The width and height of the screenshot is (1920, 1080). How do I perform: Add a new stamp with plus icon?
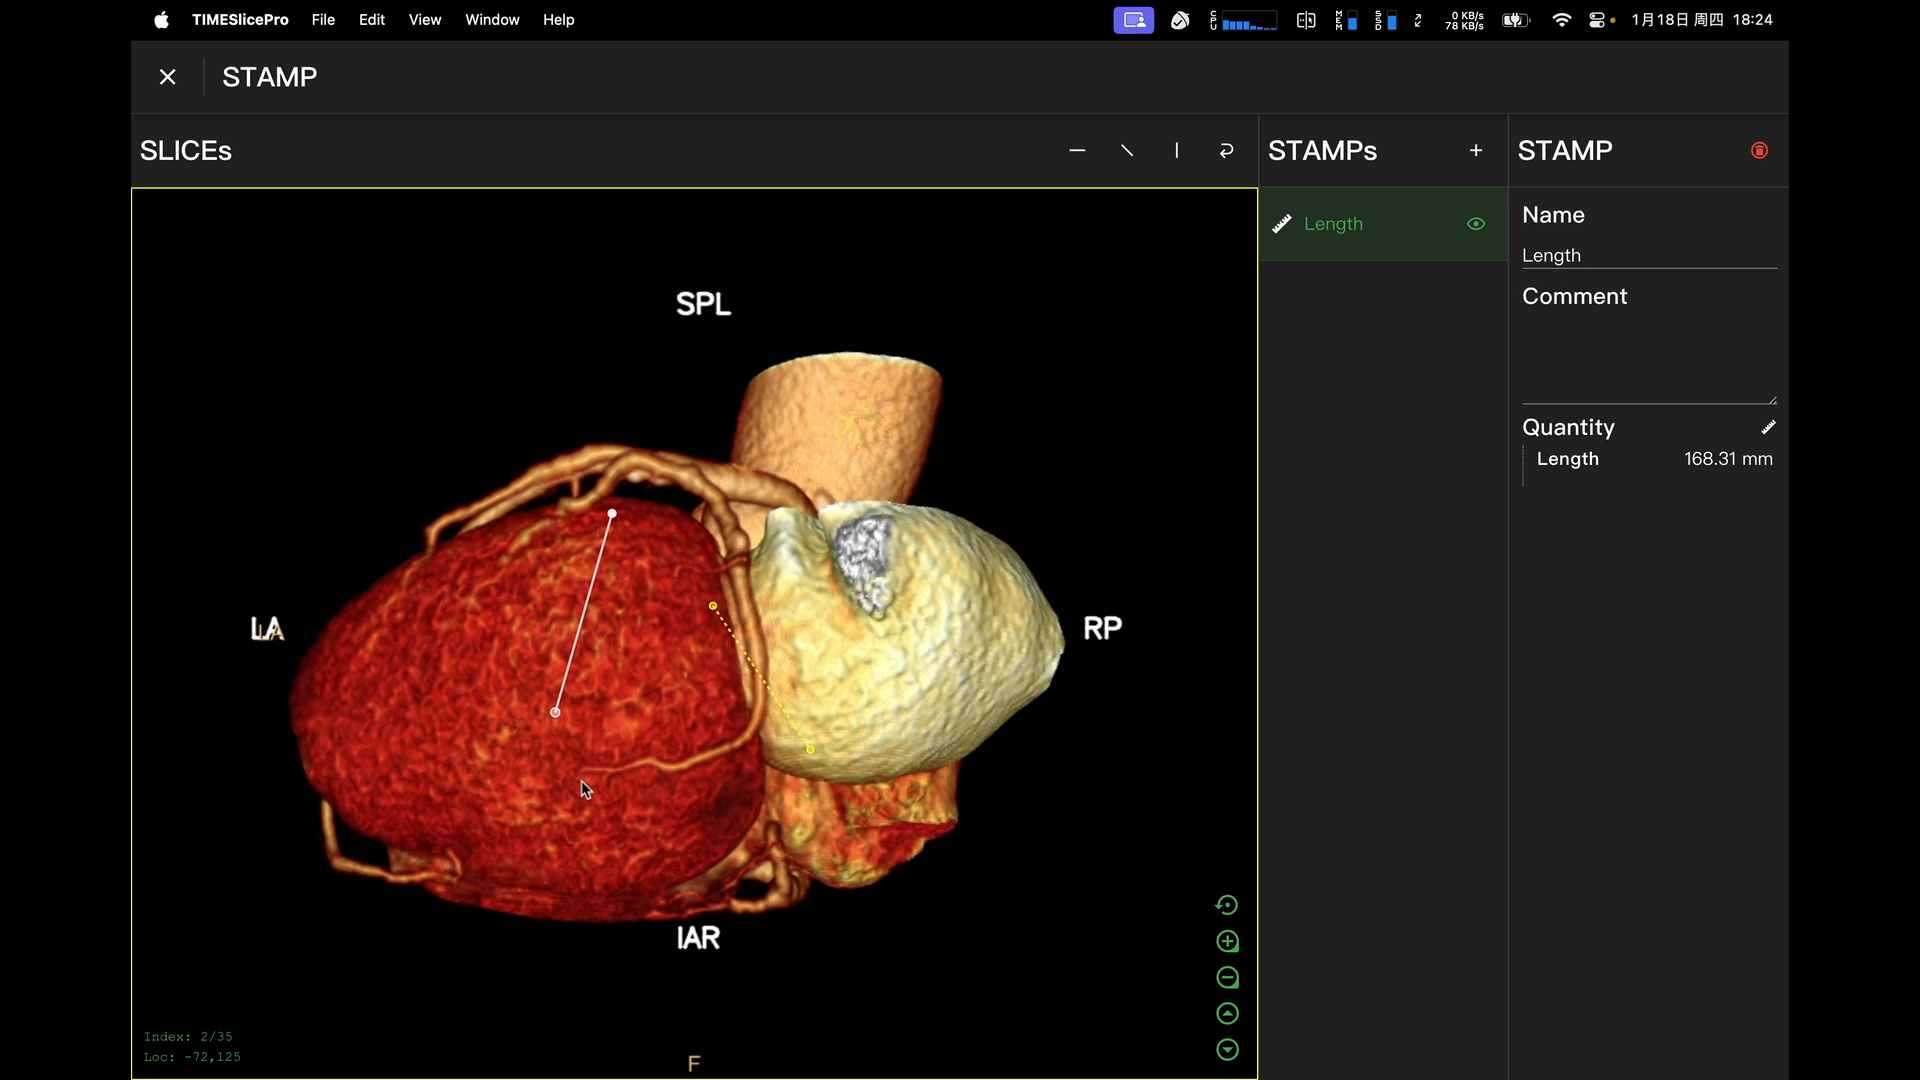tap(1475, 151)
